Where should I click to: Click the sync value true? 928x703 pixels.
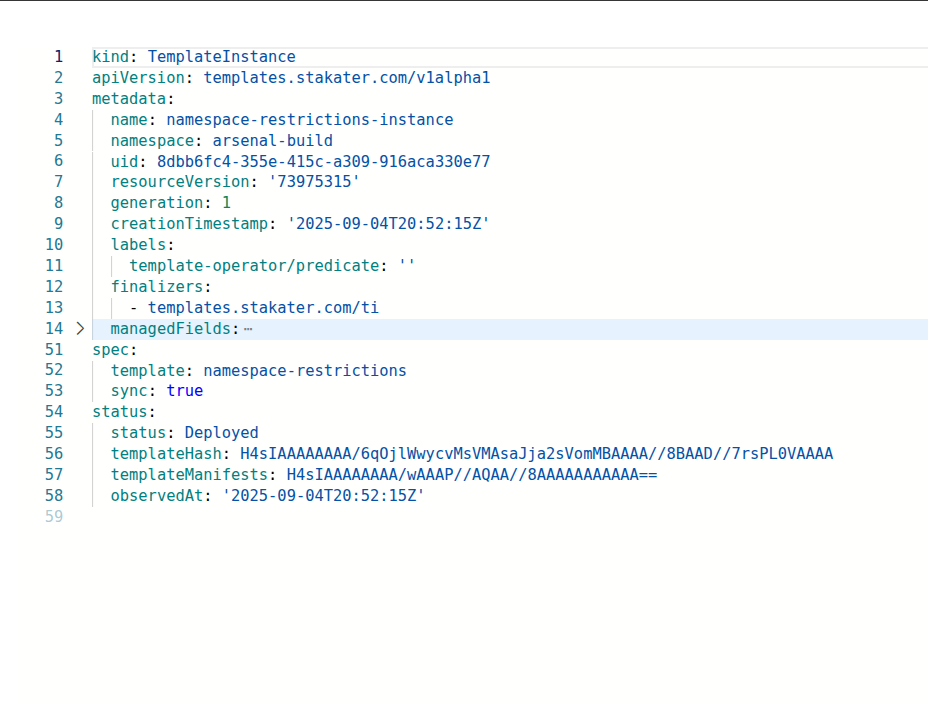[x=184, y=390]
